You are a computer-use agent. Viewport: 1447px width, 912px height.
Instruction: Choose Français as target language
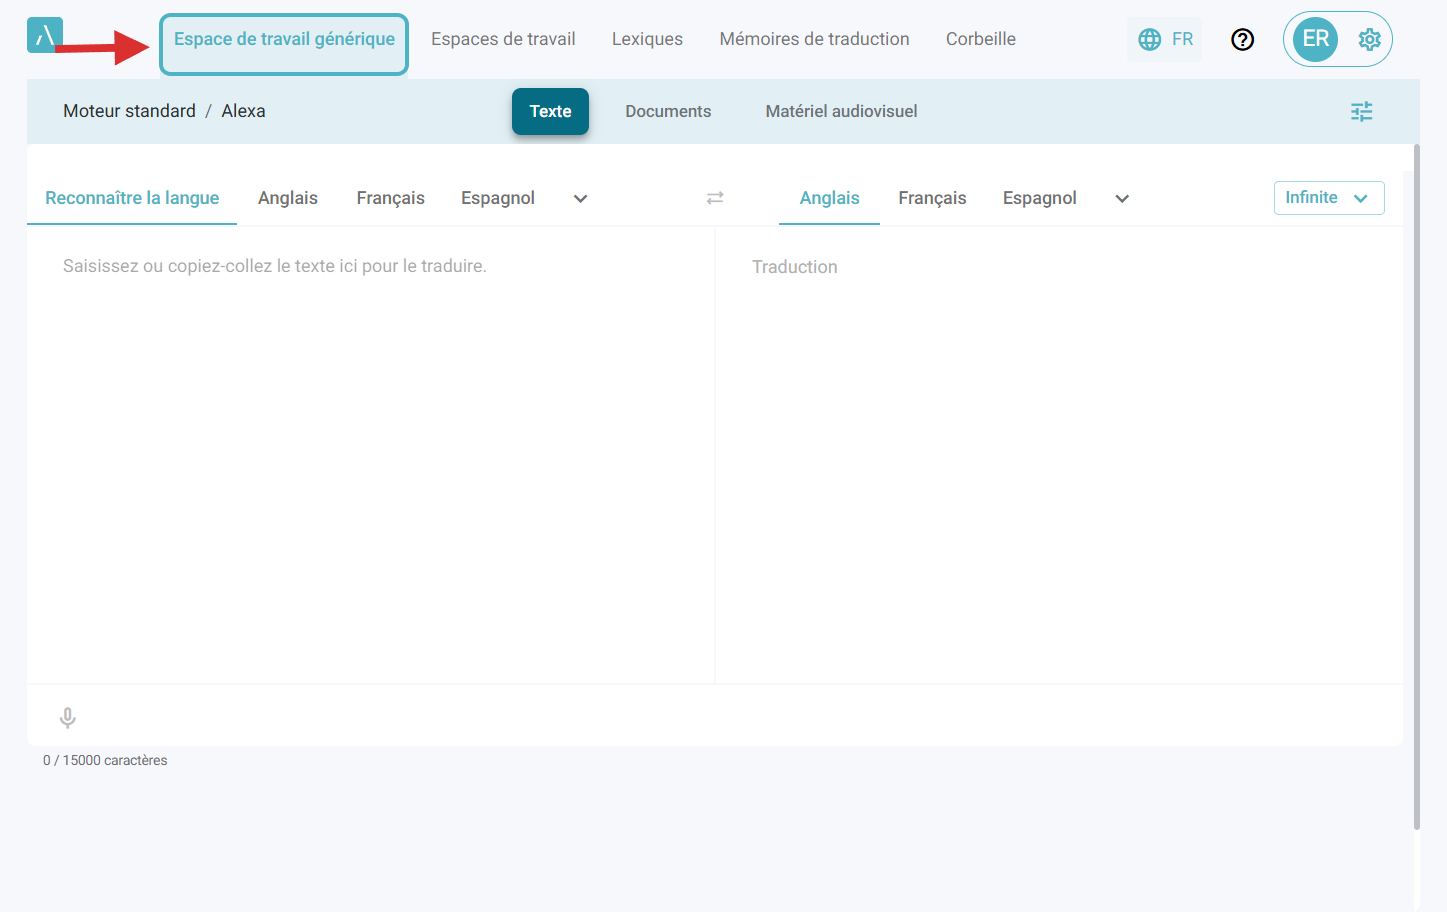(932, 198)
